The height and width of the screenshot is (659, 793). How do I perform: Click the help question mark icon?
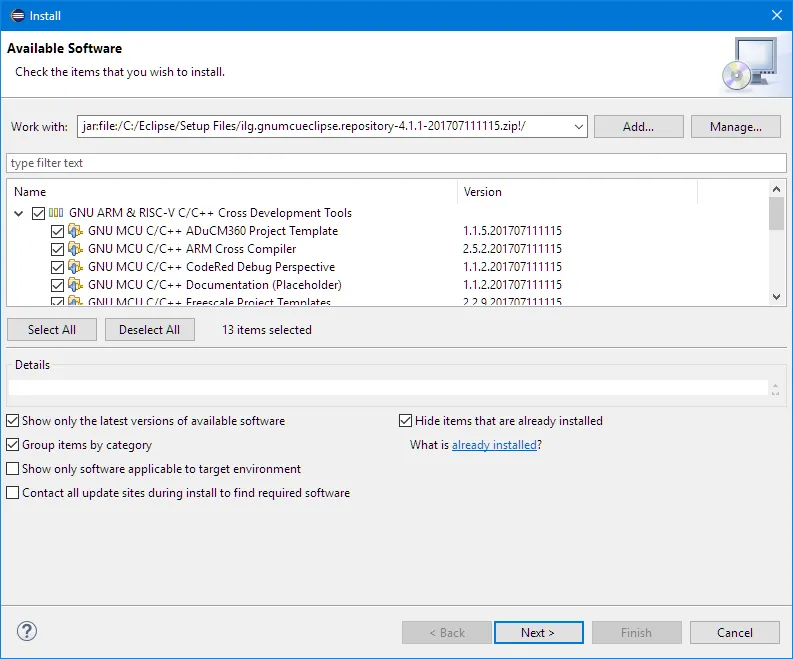[x=27, y=631]
